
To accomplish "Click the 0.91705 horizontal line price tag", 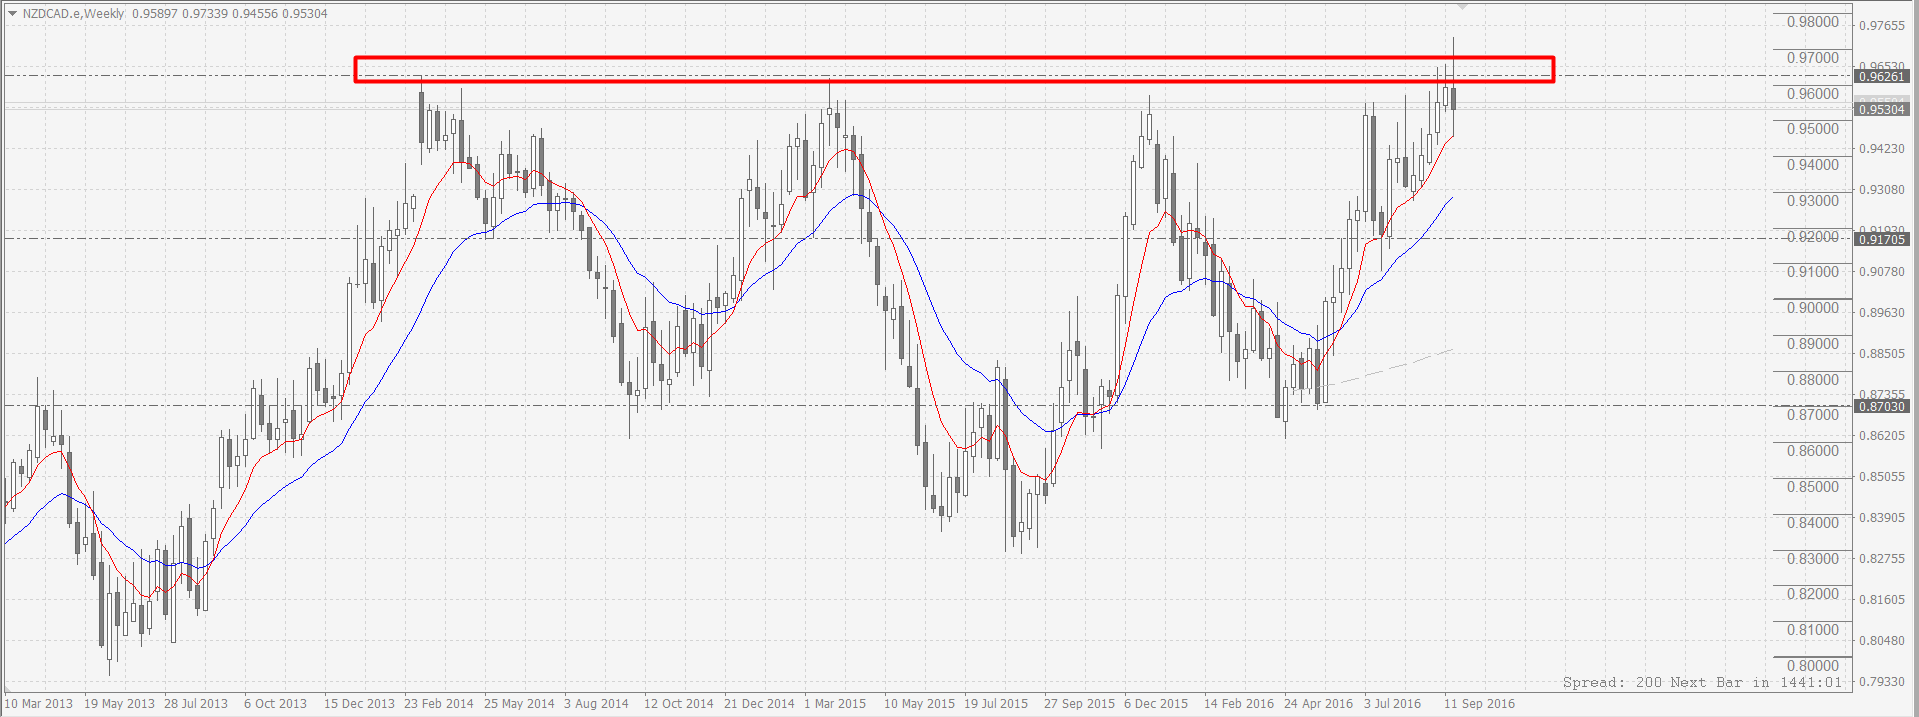I will tap(1882, 239).
